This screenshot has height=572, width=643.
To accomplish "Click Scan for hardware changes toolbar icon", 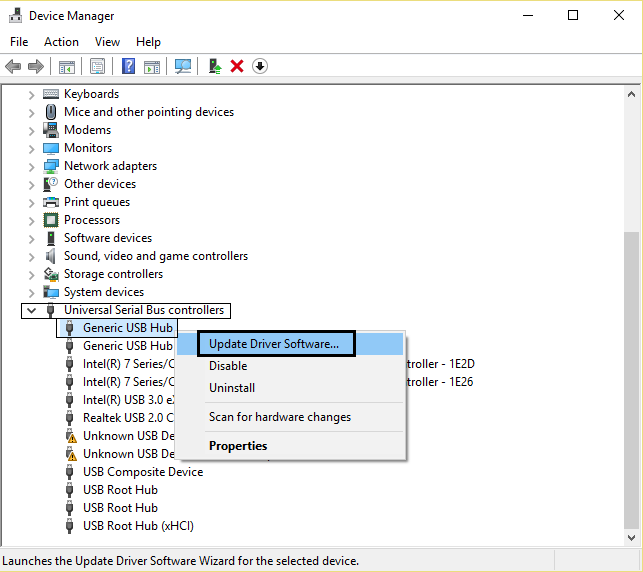I will pos(182,66).
